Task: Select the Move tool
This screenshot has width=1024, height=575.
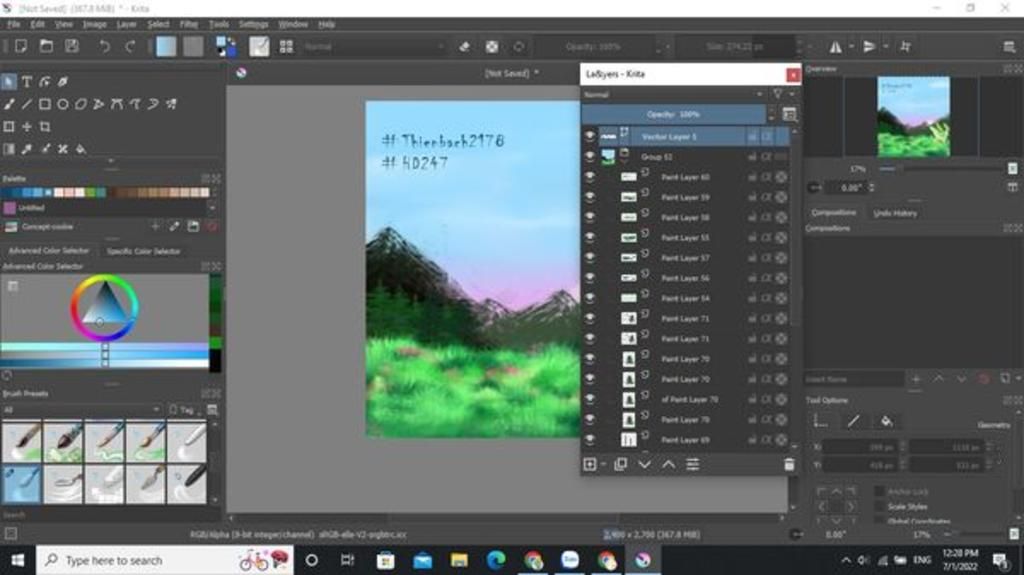Action: [x=27, y=126]
